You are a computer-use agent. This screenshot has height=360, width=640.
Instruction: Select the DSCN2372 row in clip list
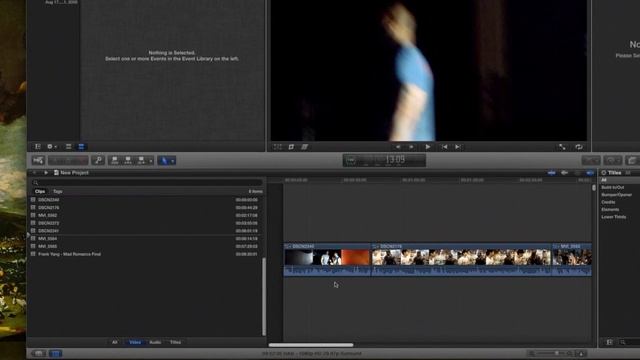click(x=144, y=223)
